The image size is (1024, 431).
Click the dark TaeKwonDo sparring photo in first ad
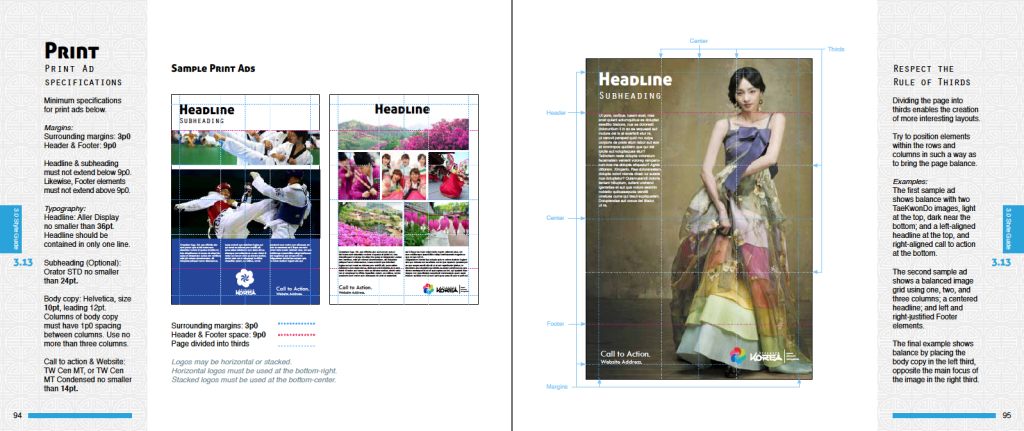(245, 204)
